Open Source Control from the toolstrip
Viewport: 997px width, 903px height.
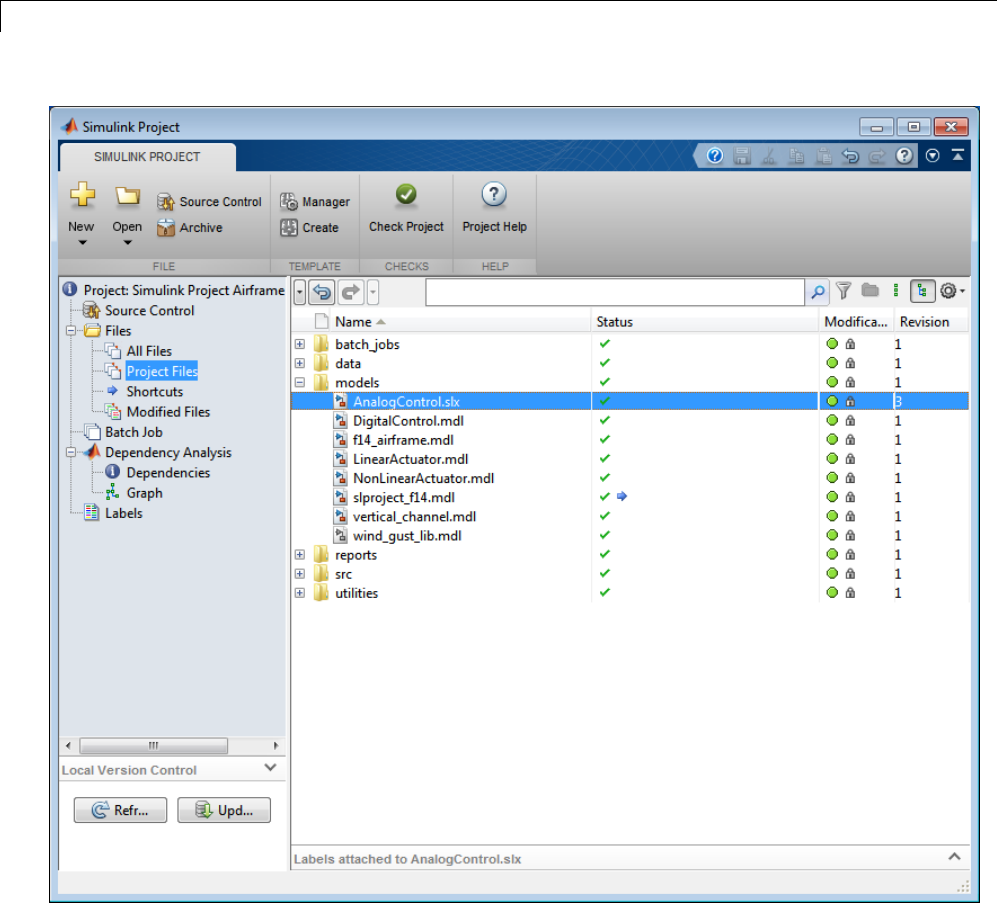[209, 202]
